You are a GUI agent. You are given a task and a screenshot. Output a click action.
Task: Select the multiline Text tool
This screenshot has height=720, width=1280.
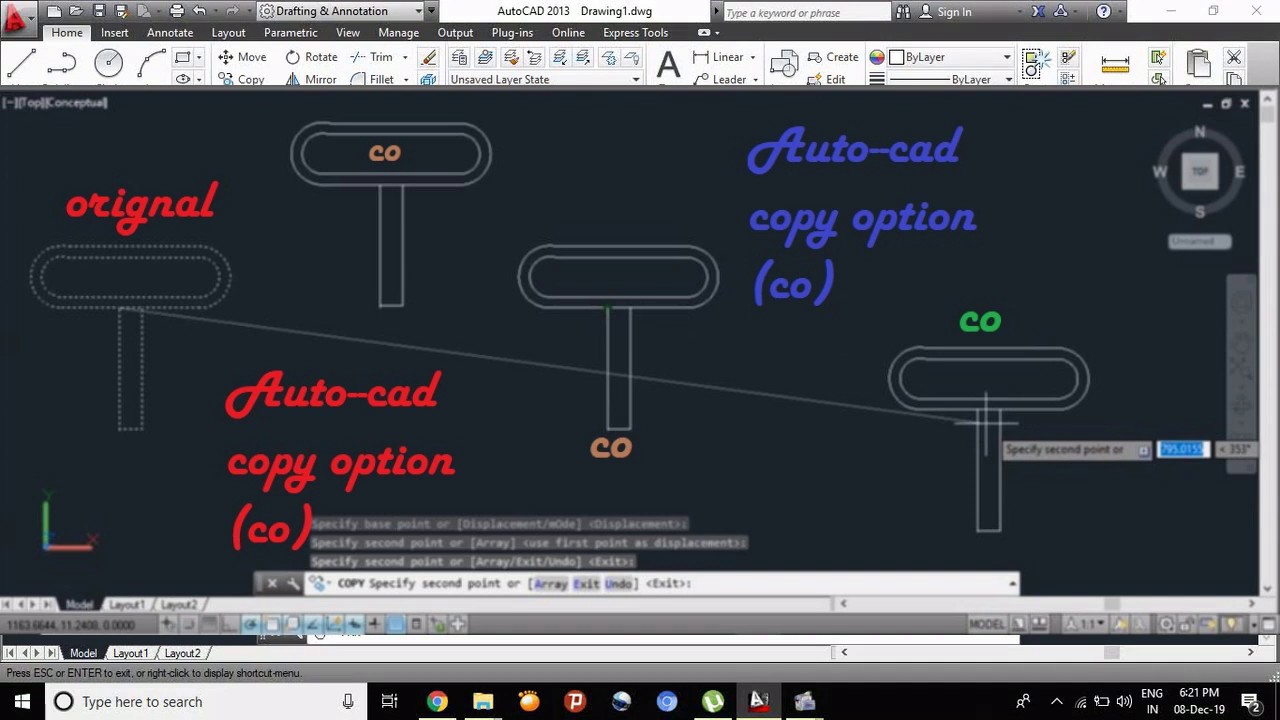(x=668, y=66)
